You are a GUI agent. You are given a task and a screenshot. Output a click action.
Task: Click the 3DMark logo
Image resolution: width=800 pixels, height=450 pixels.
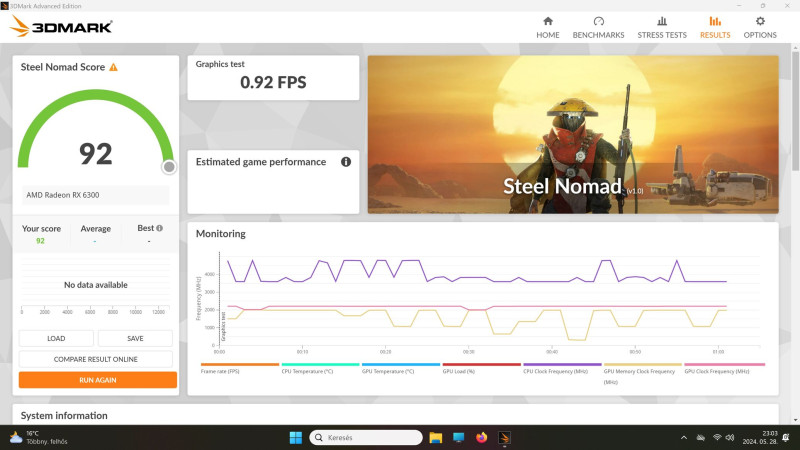coord(61,27)
